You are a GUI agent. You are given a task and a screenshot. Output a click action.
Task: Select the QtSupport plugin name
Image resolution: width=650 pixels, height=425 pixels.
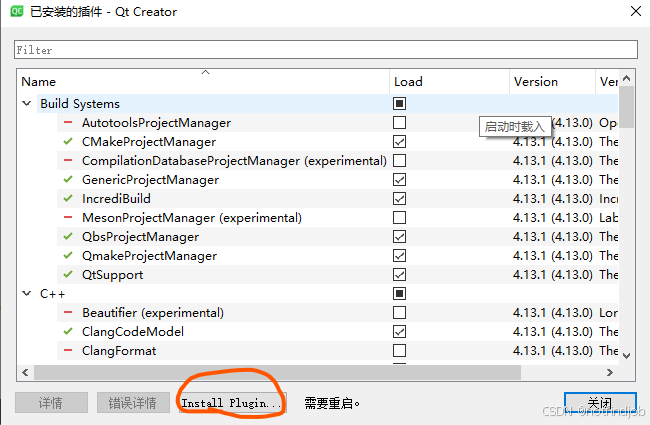tap(112, 274)
